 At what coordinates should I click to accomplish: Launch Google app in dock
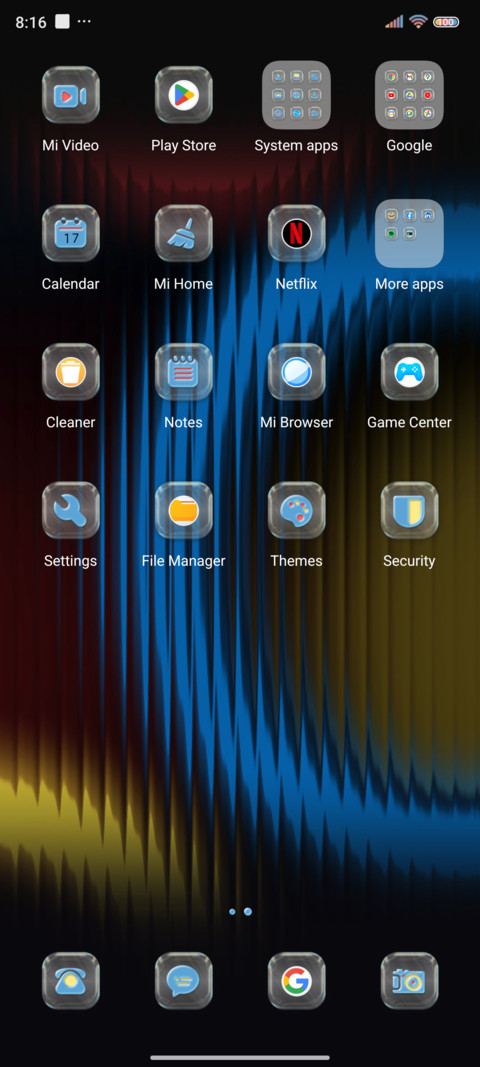(296, 981)
